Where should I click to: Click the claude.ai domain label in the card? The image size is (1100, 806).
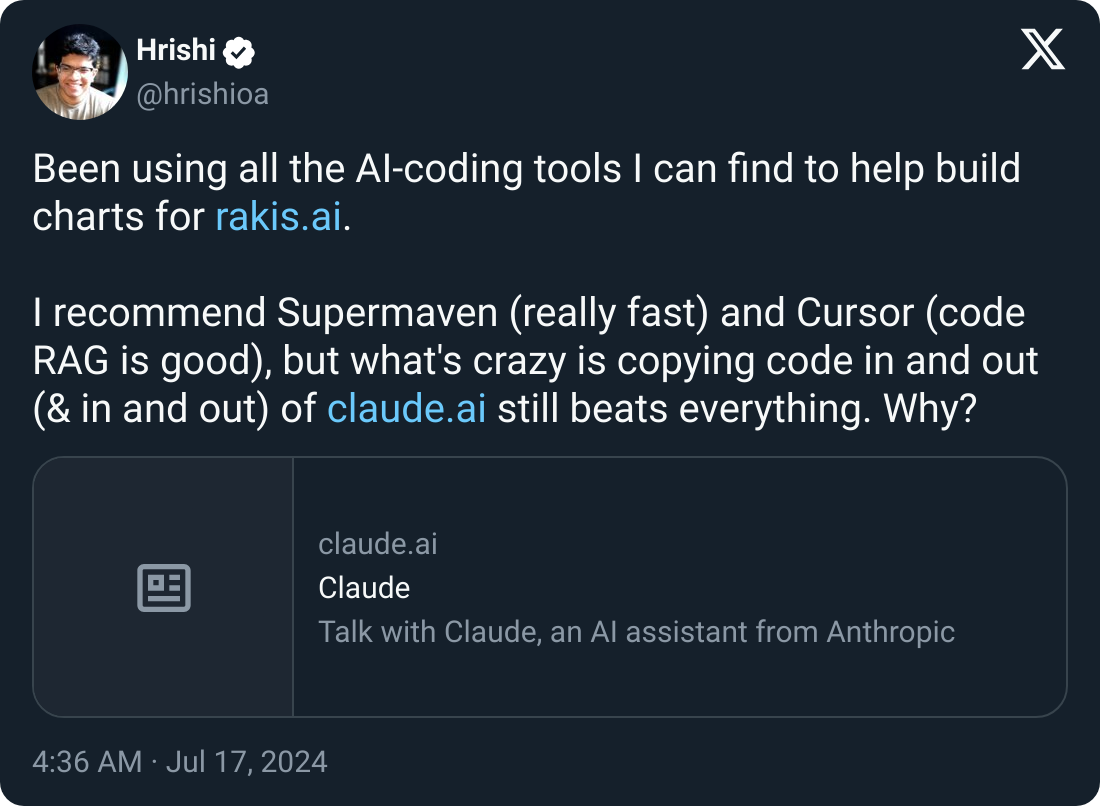(x=377, y=544)
